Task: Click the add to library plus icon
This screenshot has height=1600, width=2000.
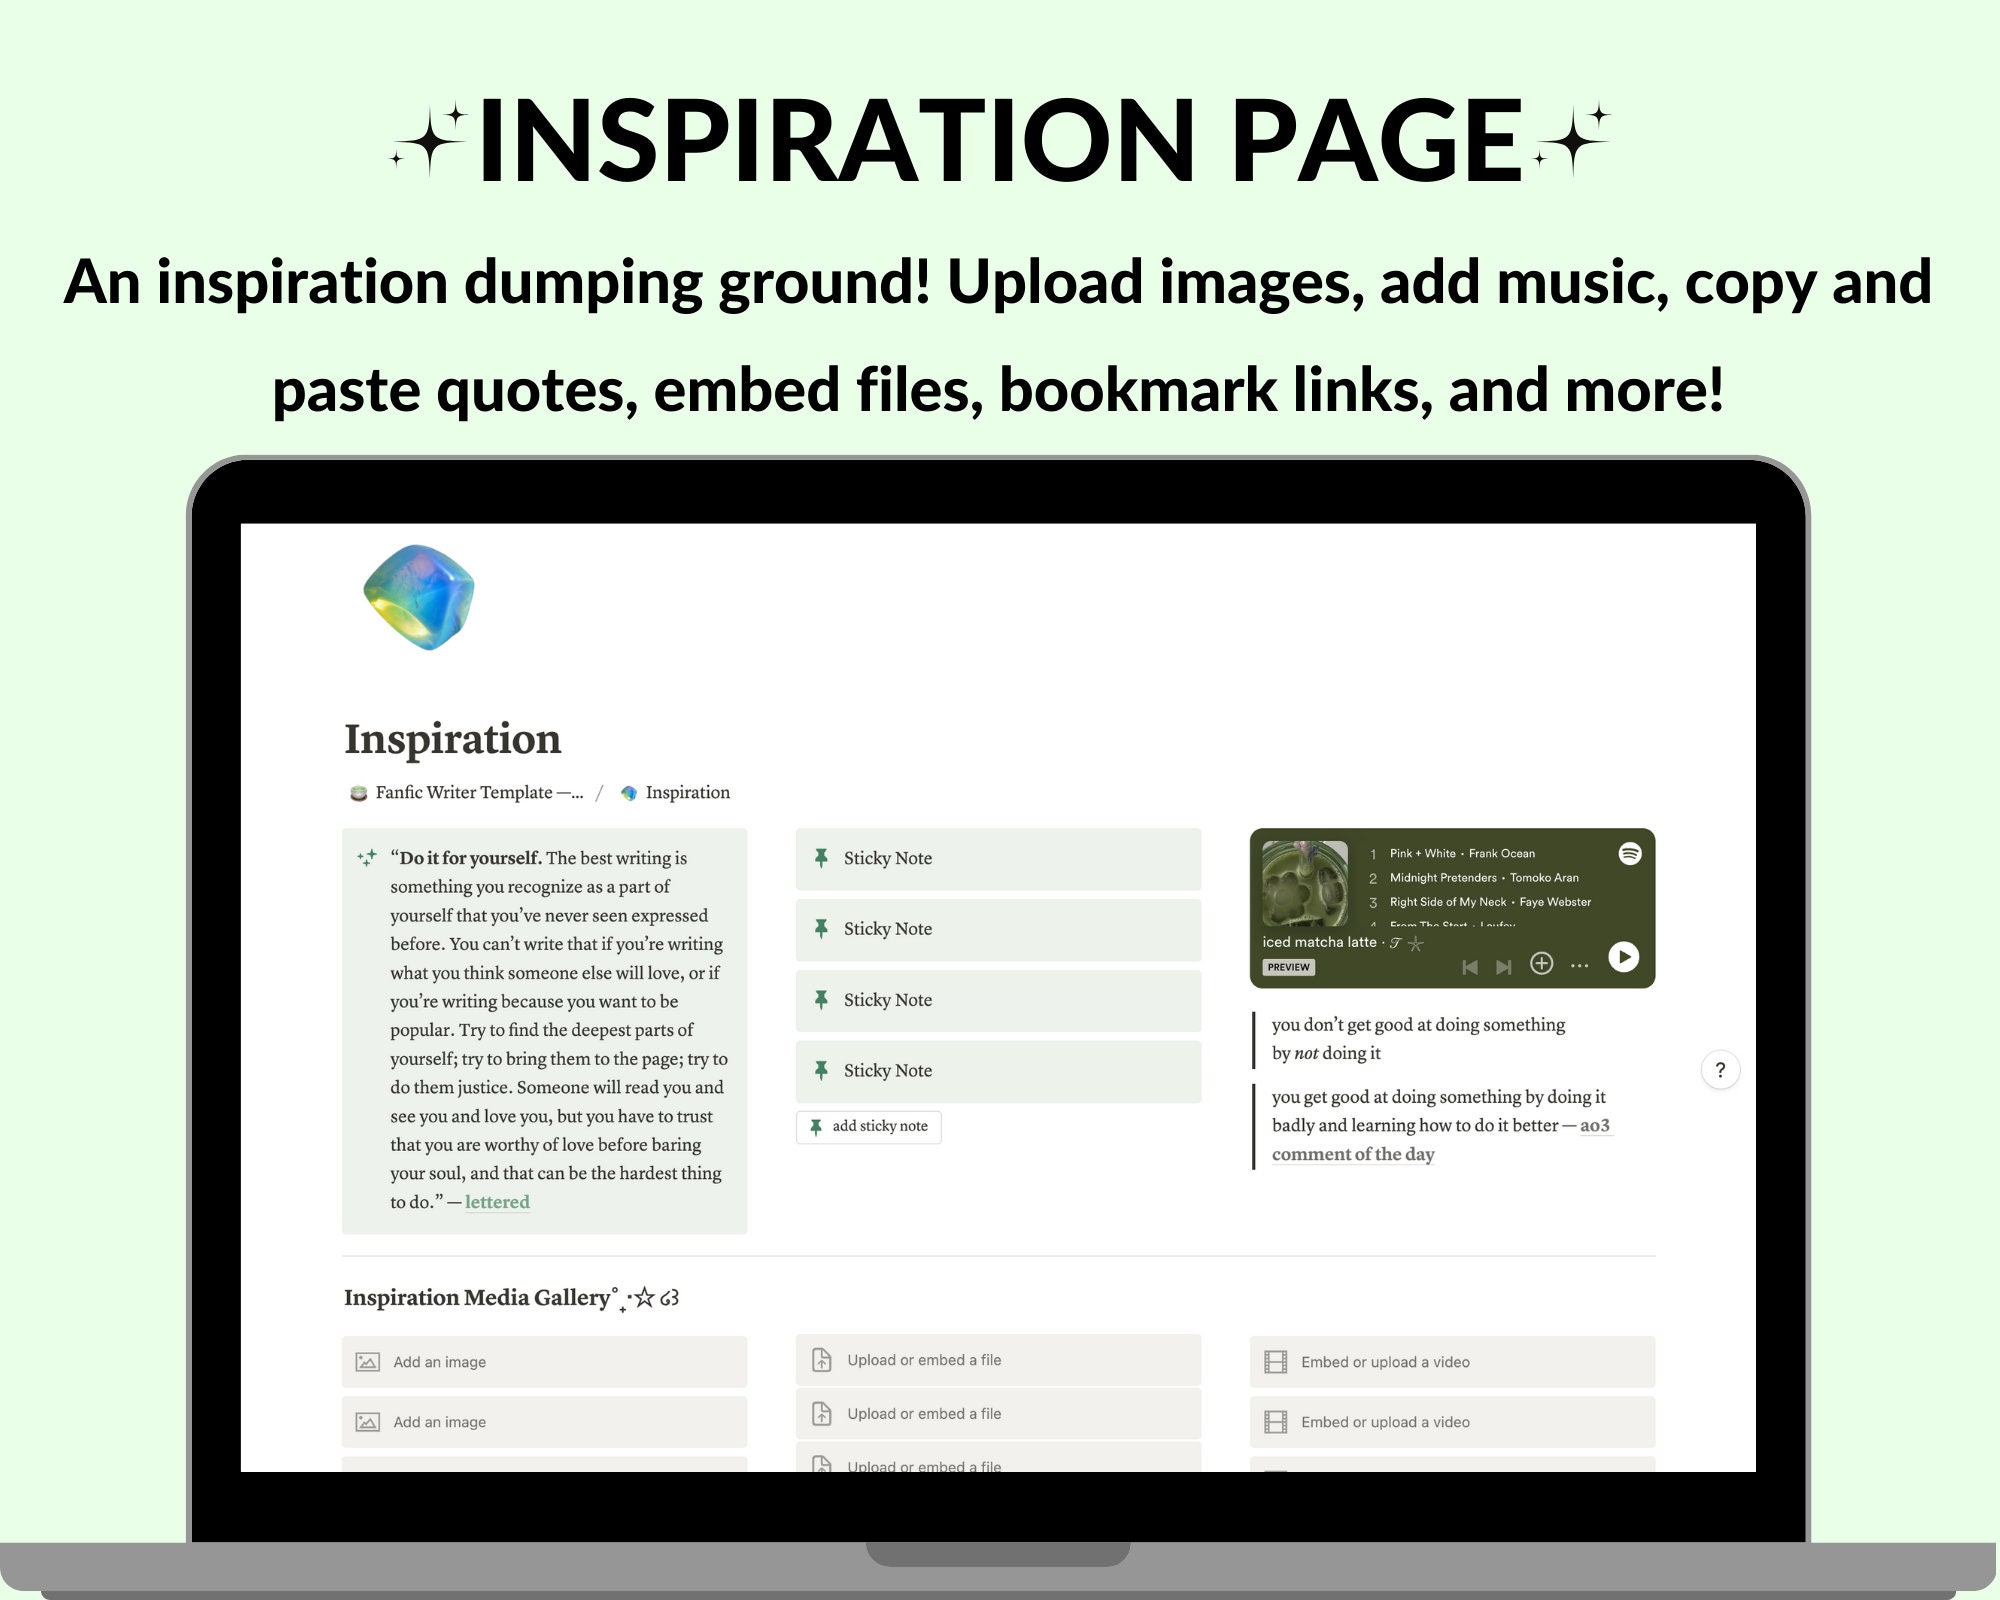Action: tap(1542, 963)
